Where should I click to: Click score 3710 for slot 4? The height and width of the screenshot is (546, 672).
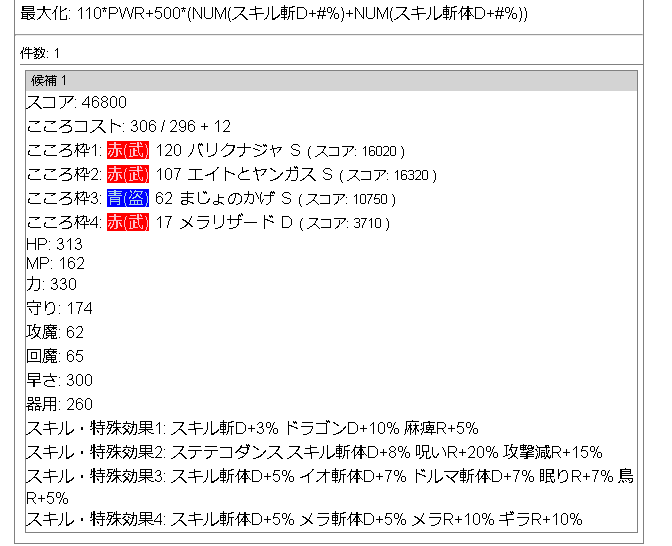(345, 223)
